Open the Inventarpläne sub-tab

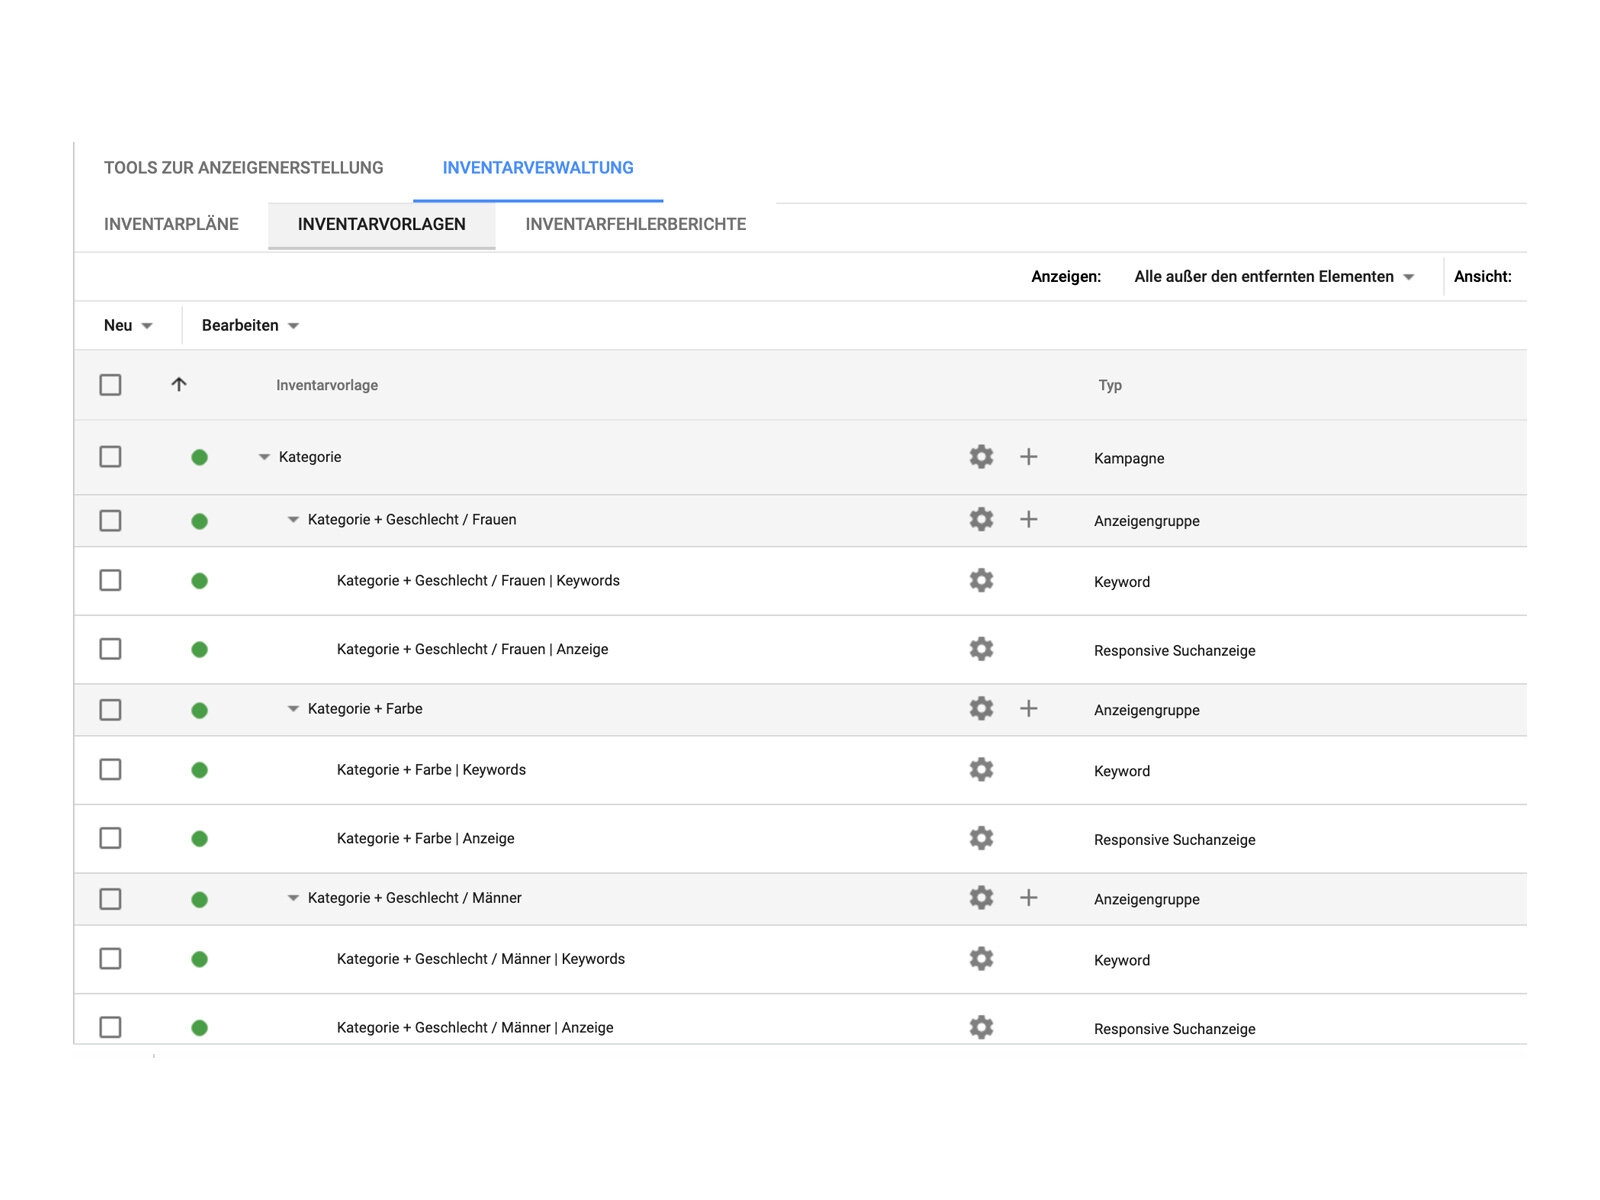click(171, 224)
